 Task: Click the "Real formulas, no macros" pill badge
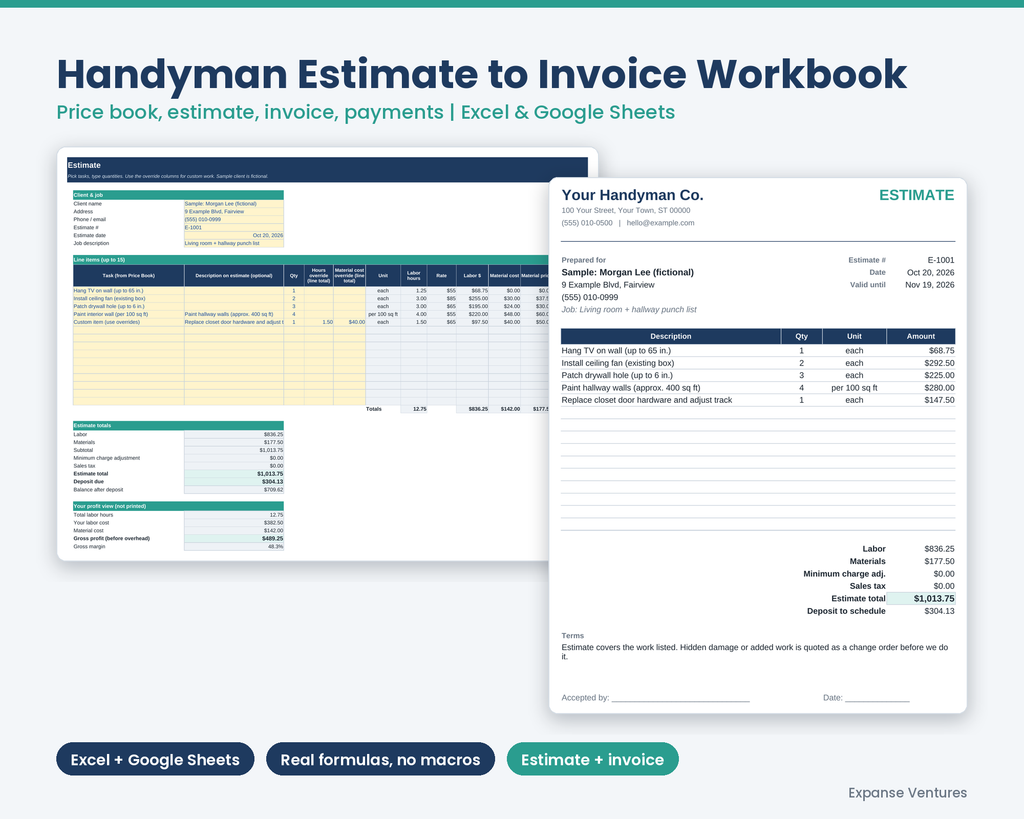point(380,759)
